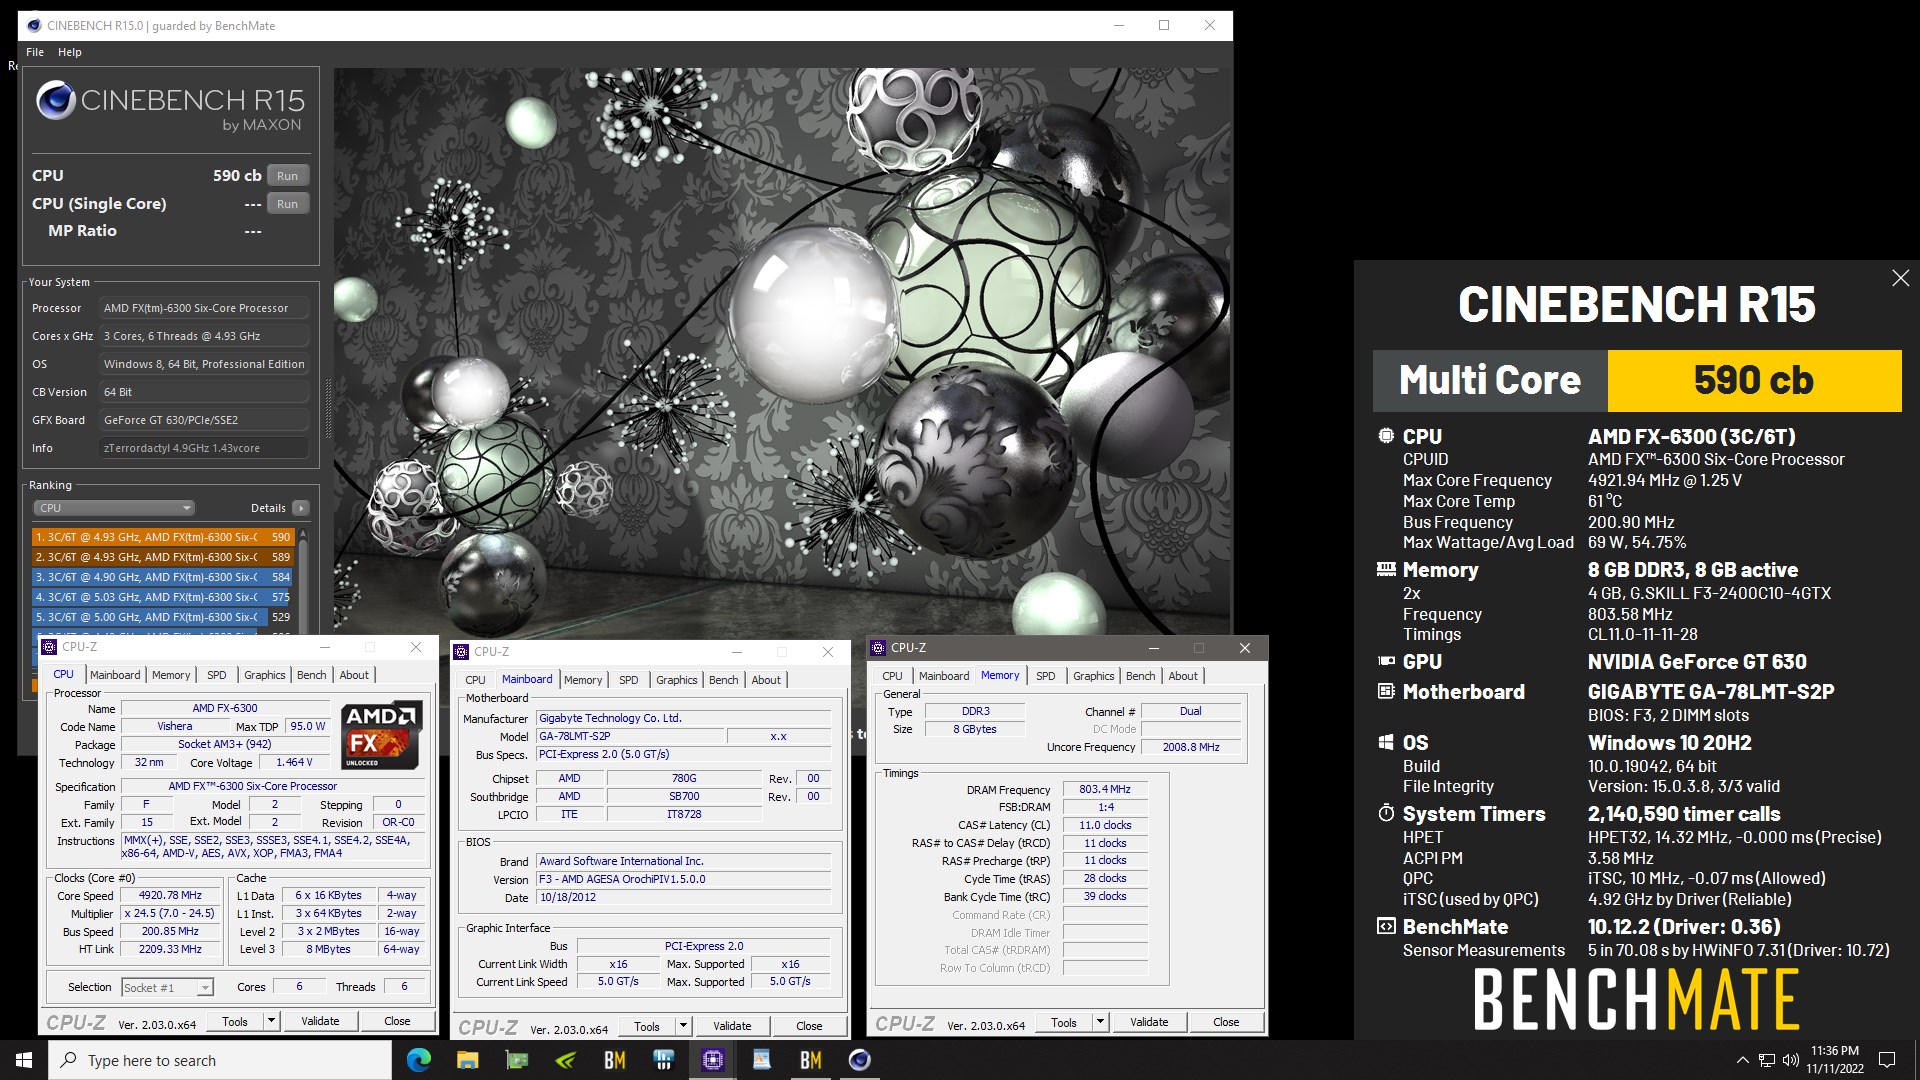Open the volume icon in the tray

pyautogui.click(x=1790, y=1060)
